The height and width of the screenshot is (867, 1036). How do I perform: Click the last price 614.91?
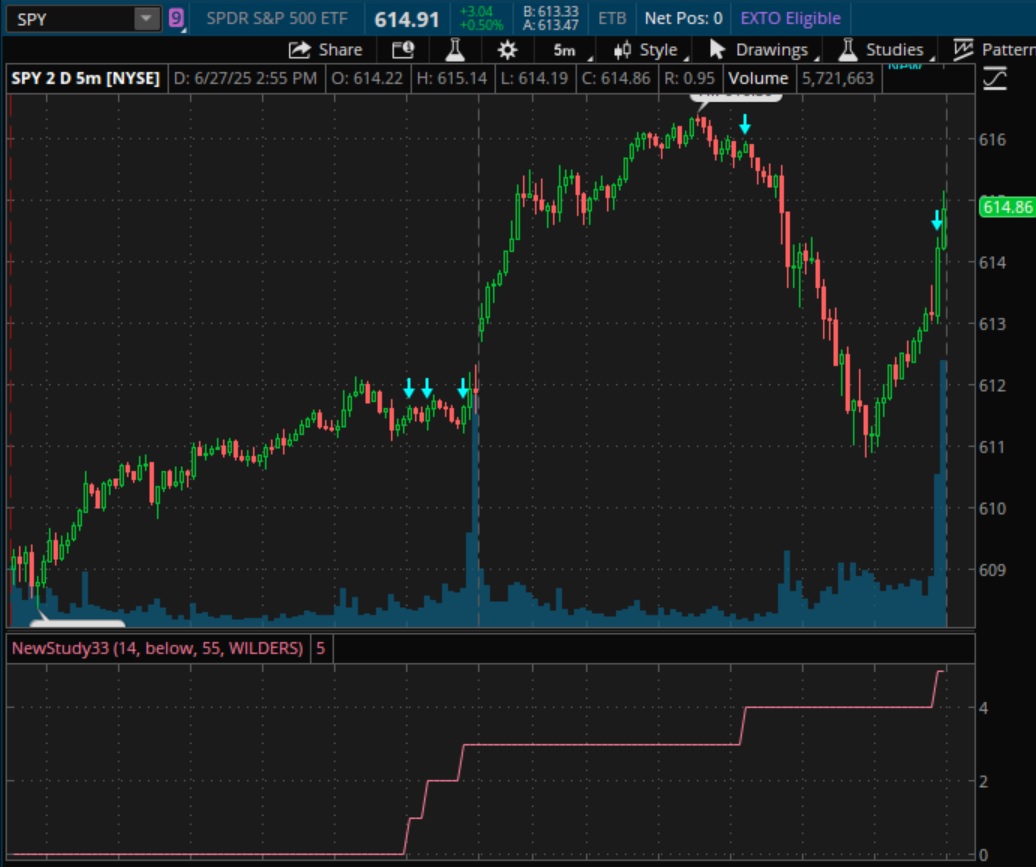tap(406, 20)
